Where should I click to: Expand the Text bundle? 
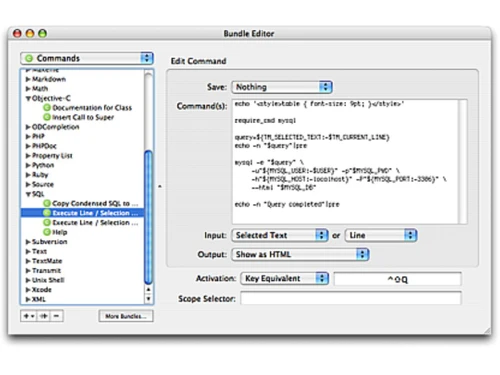[x=28, y=252]
